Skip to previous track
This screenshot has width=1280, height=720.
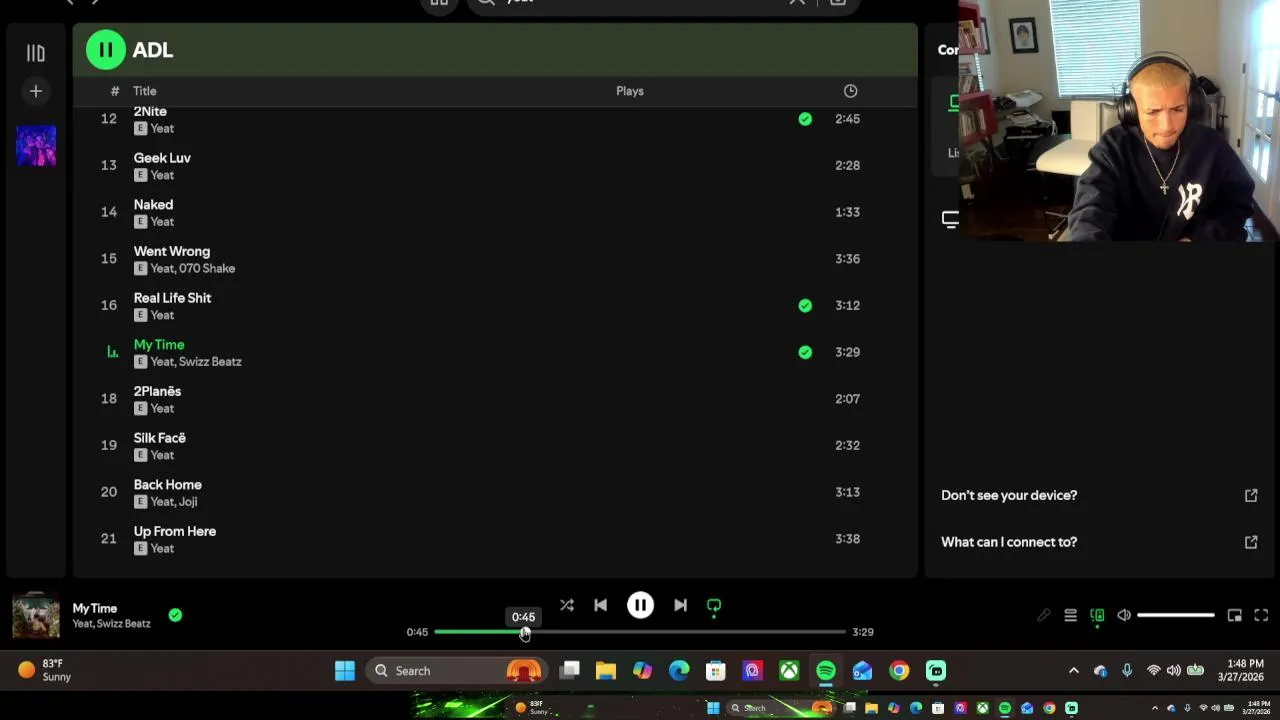[x=600, y=605]
